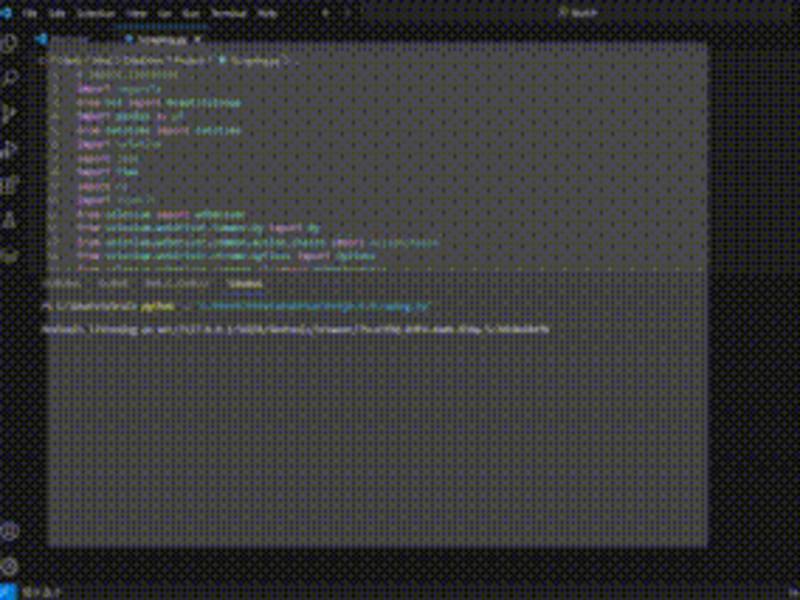
Task: Open the Search view in activity bar
Action: (x=9, y=79)
